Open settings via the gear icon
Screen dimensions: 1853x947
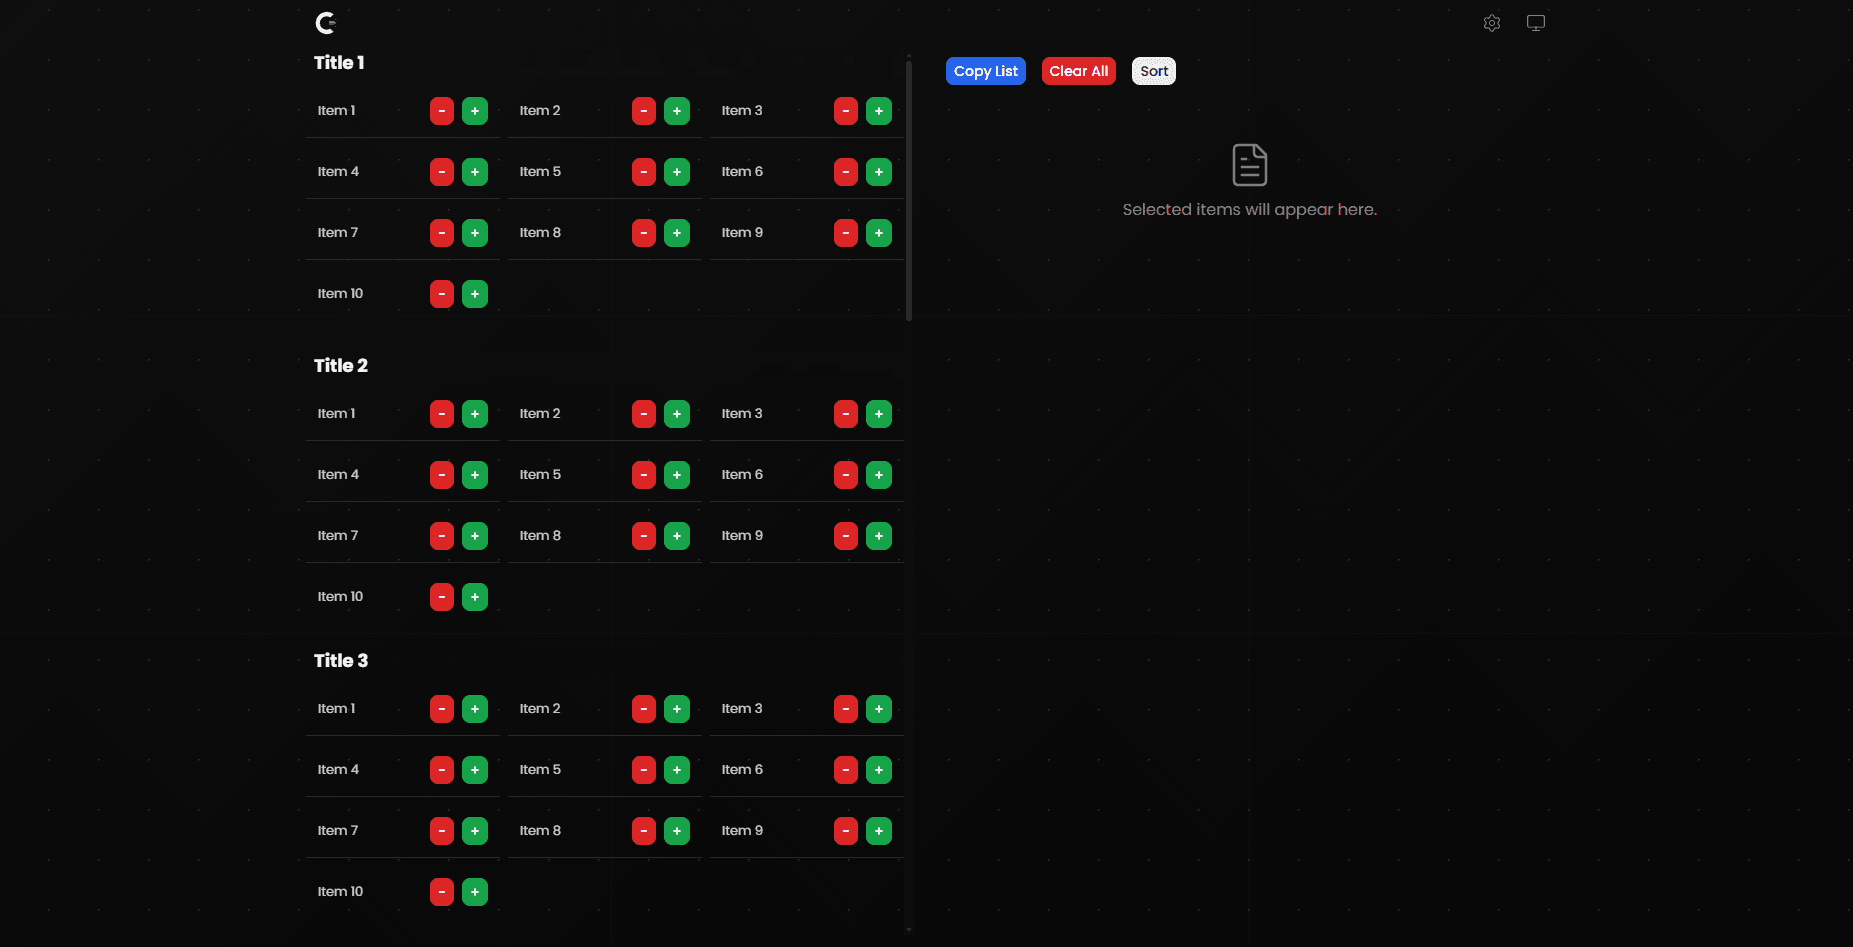1491,23
